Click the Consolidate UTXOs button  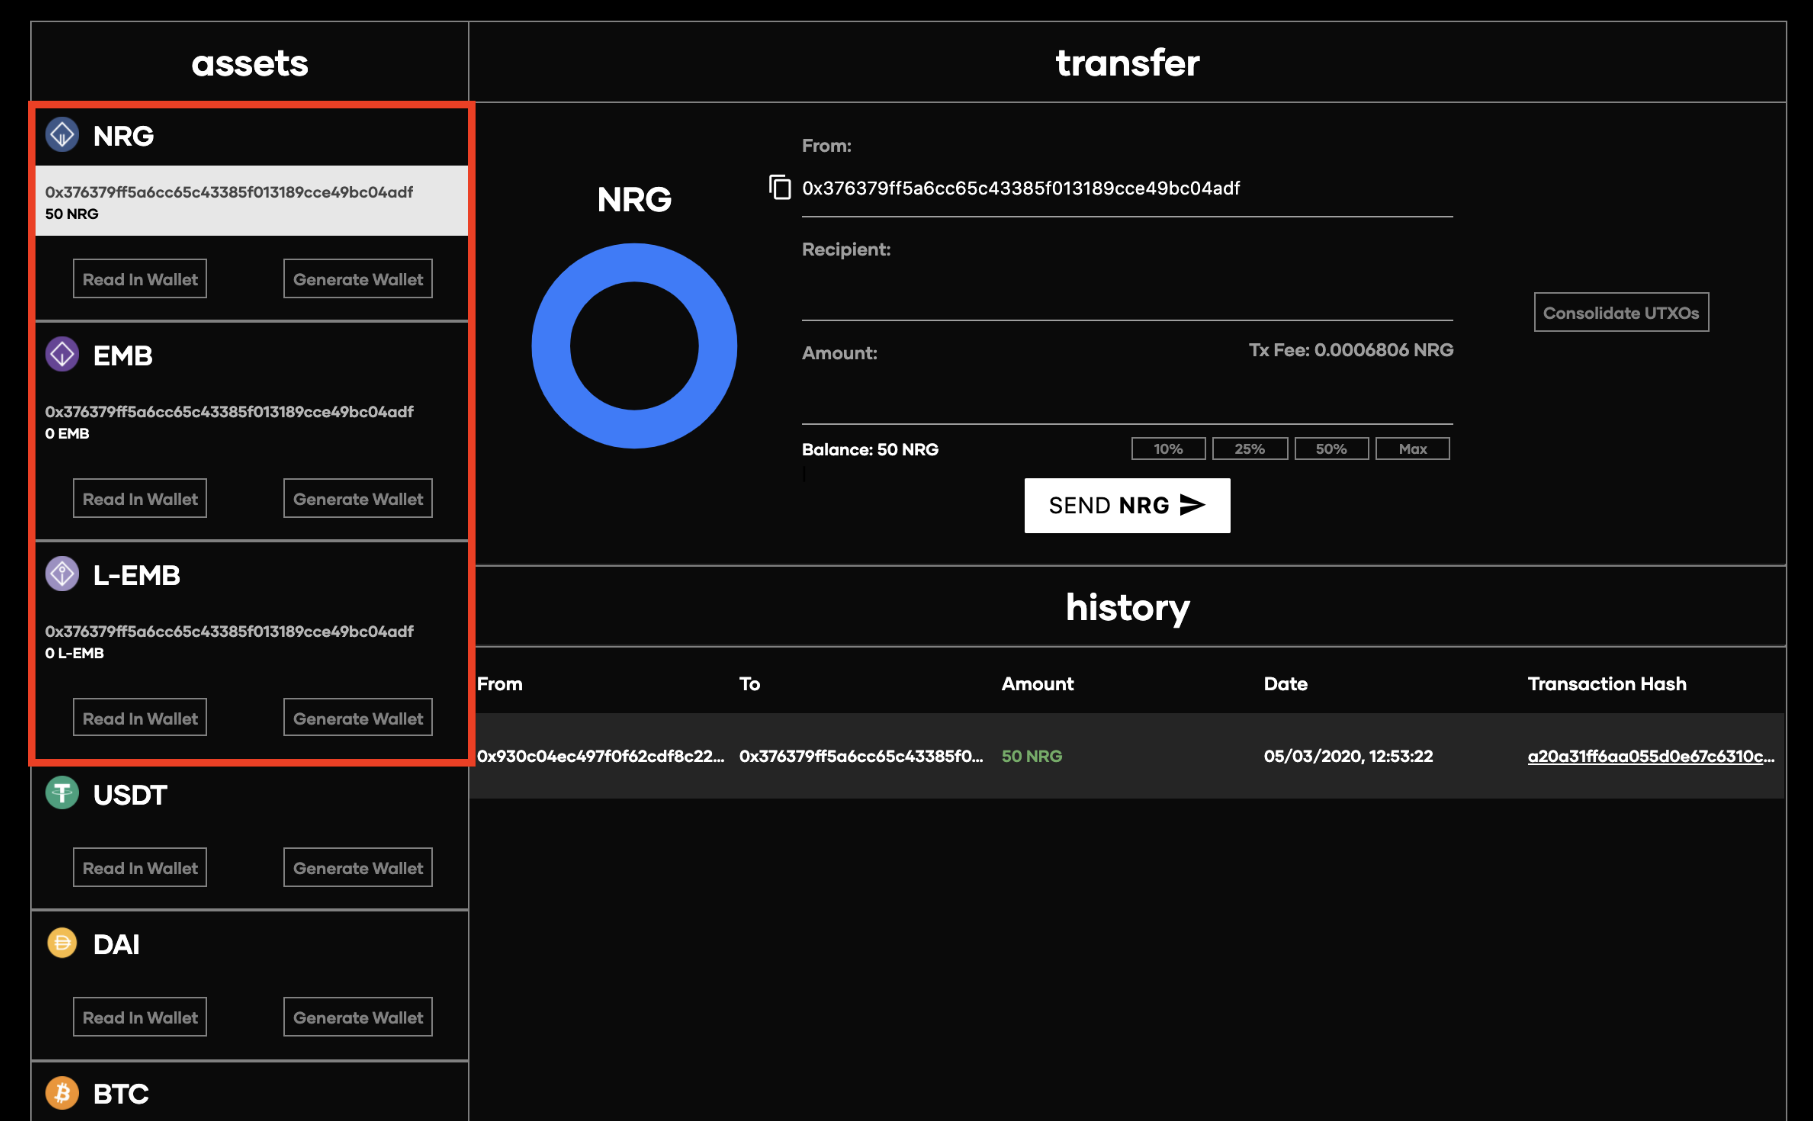coord(1621,312)
